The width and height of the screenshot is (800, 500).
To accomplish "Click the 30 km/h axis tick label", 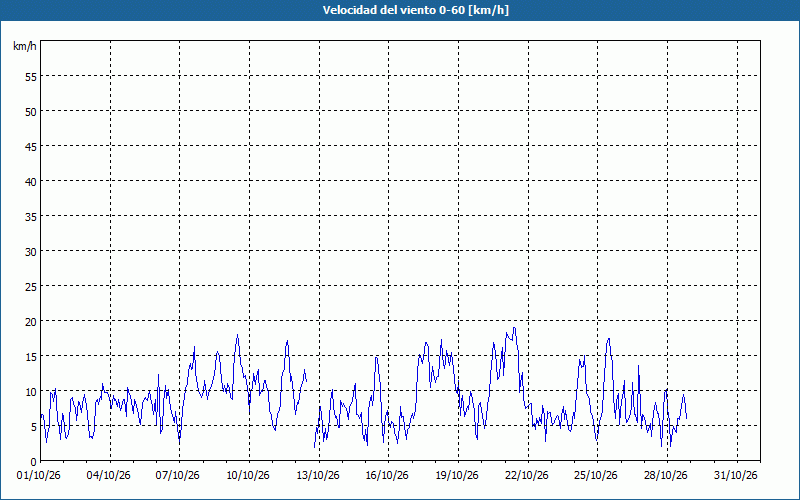I will [31, 252].
